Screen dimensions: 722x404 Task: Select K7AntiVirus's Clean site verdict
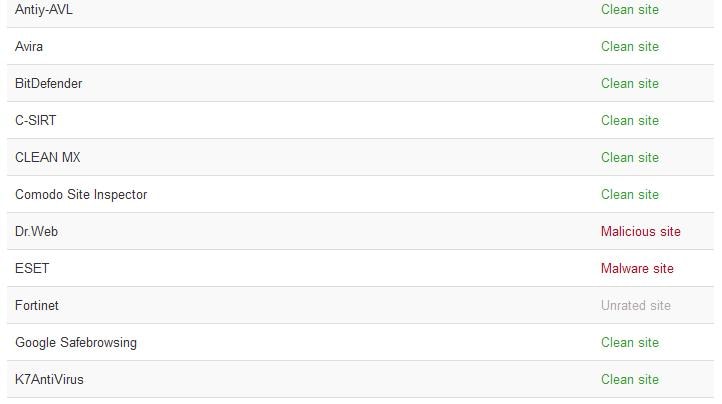click(629, 380)
